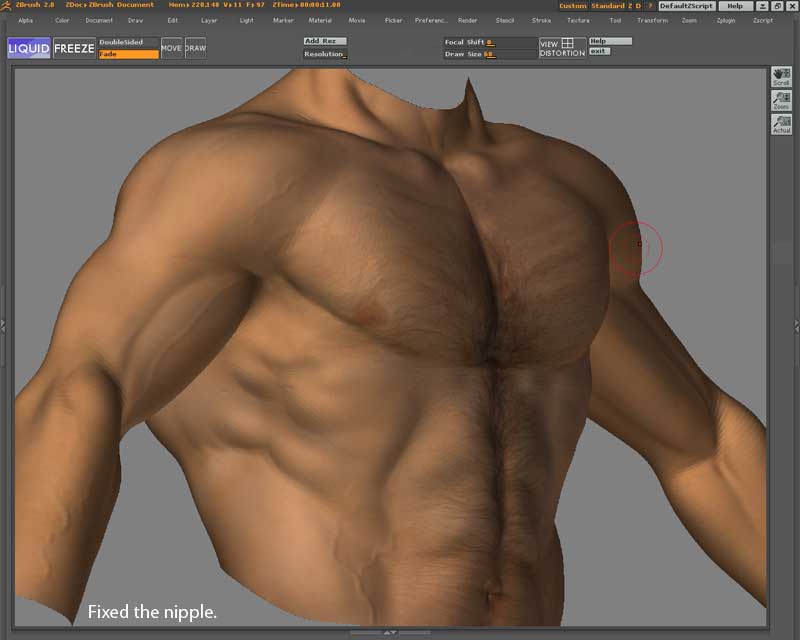Click the red brush cursor on the shoulder
Image resolution: width=800 pixels, height=640 pixels.
tap(636, 249)
